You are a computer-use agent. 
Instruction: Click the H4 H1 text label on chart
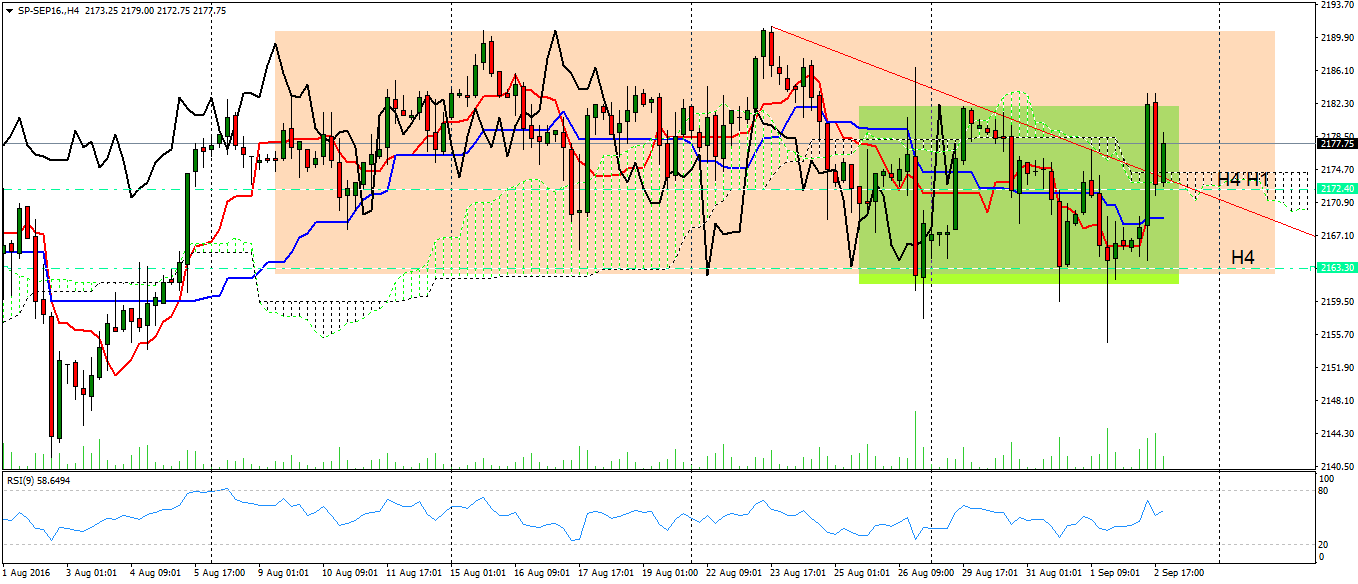[1243, 180]
